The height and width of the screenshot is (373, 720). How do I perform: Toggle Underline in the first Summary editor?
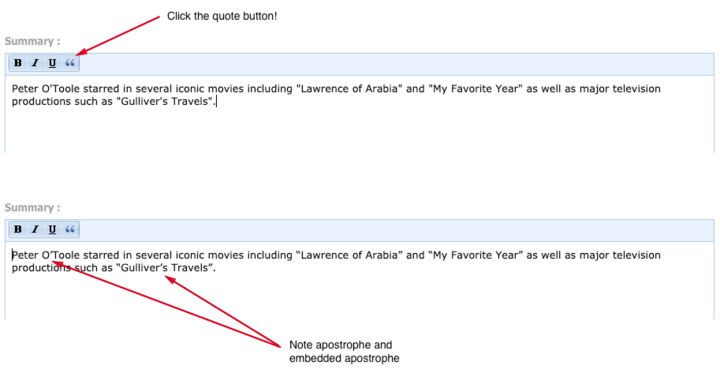[x=52, y=63]
